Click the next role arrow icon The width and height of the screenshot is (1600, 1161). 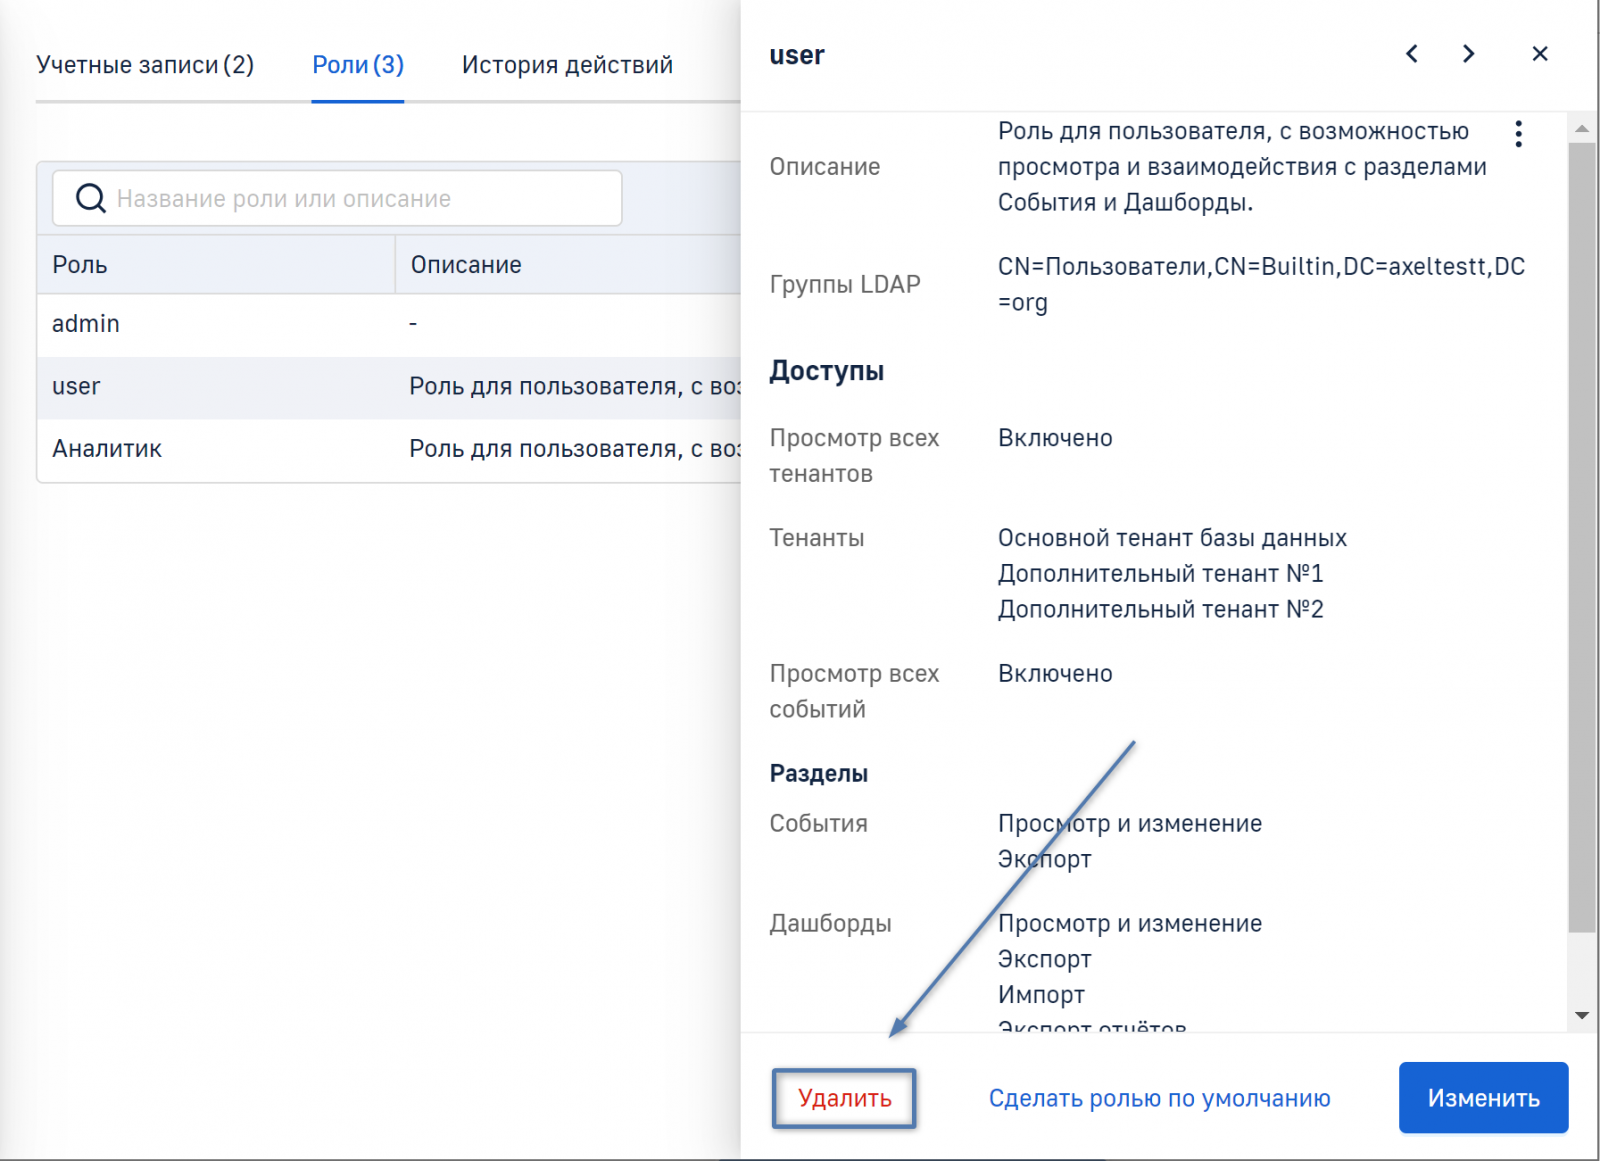(1468, 54)
